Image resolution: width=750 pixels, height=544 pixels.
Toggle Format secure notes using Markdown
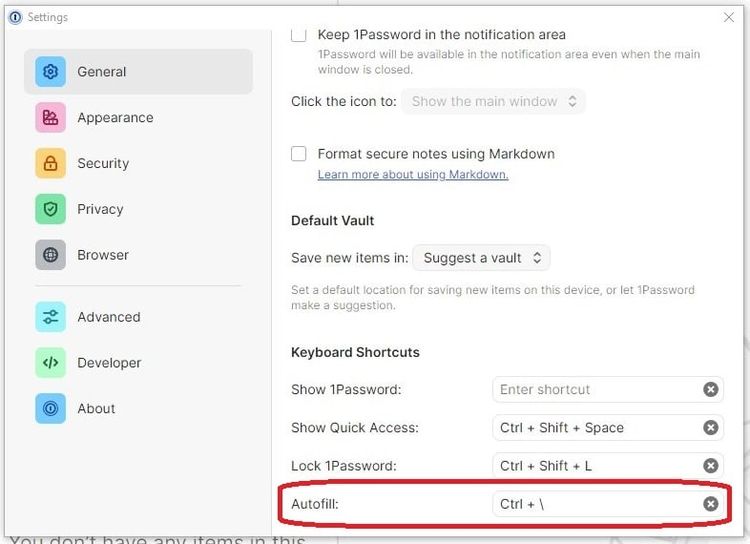(x=299, y=154)
